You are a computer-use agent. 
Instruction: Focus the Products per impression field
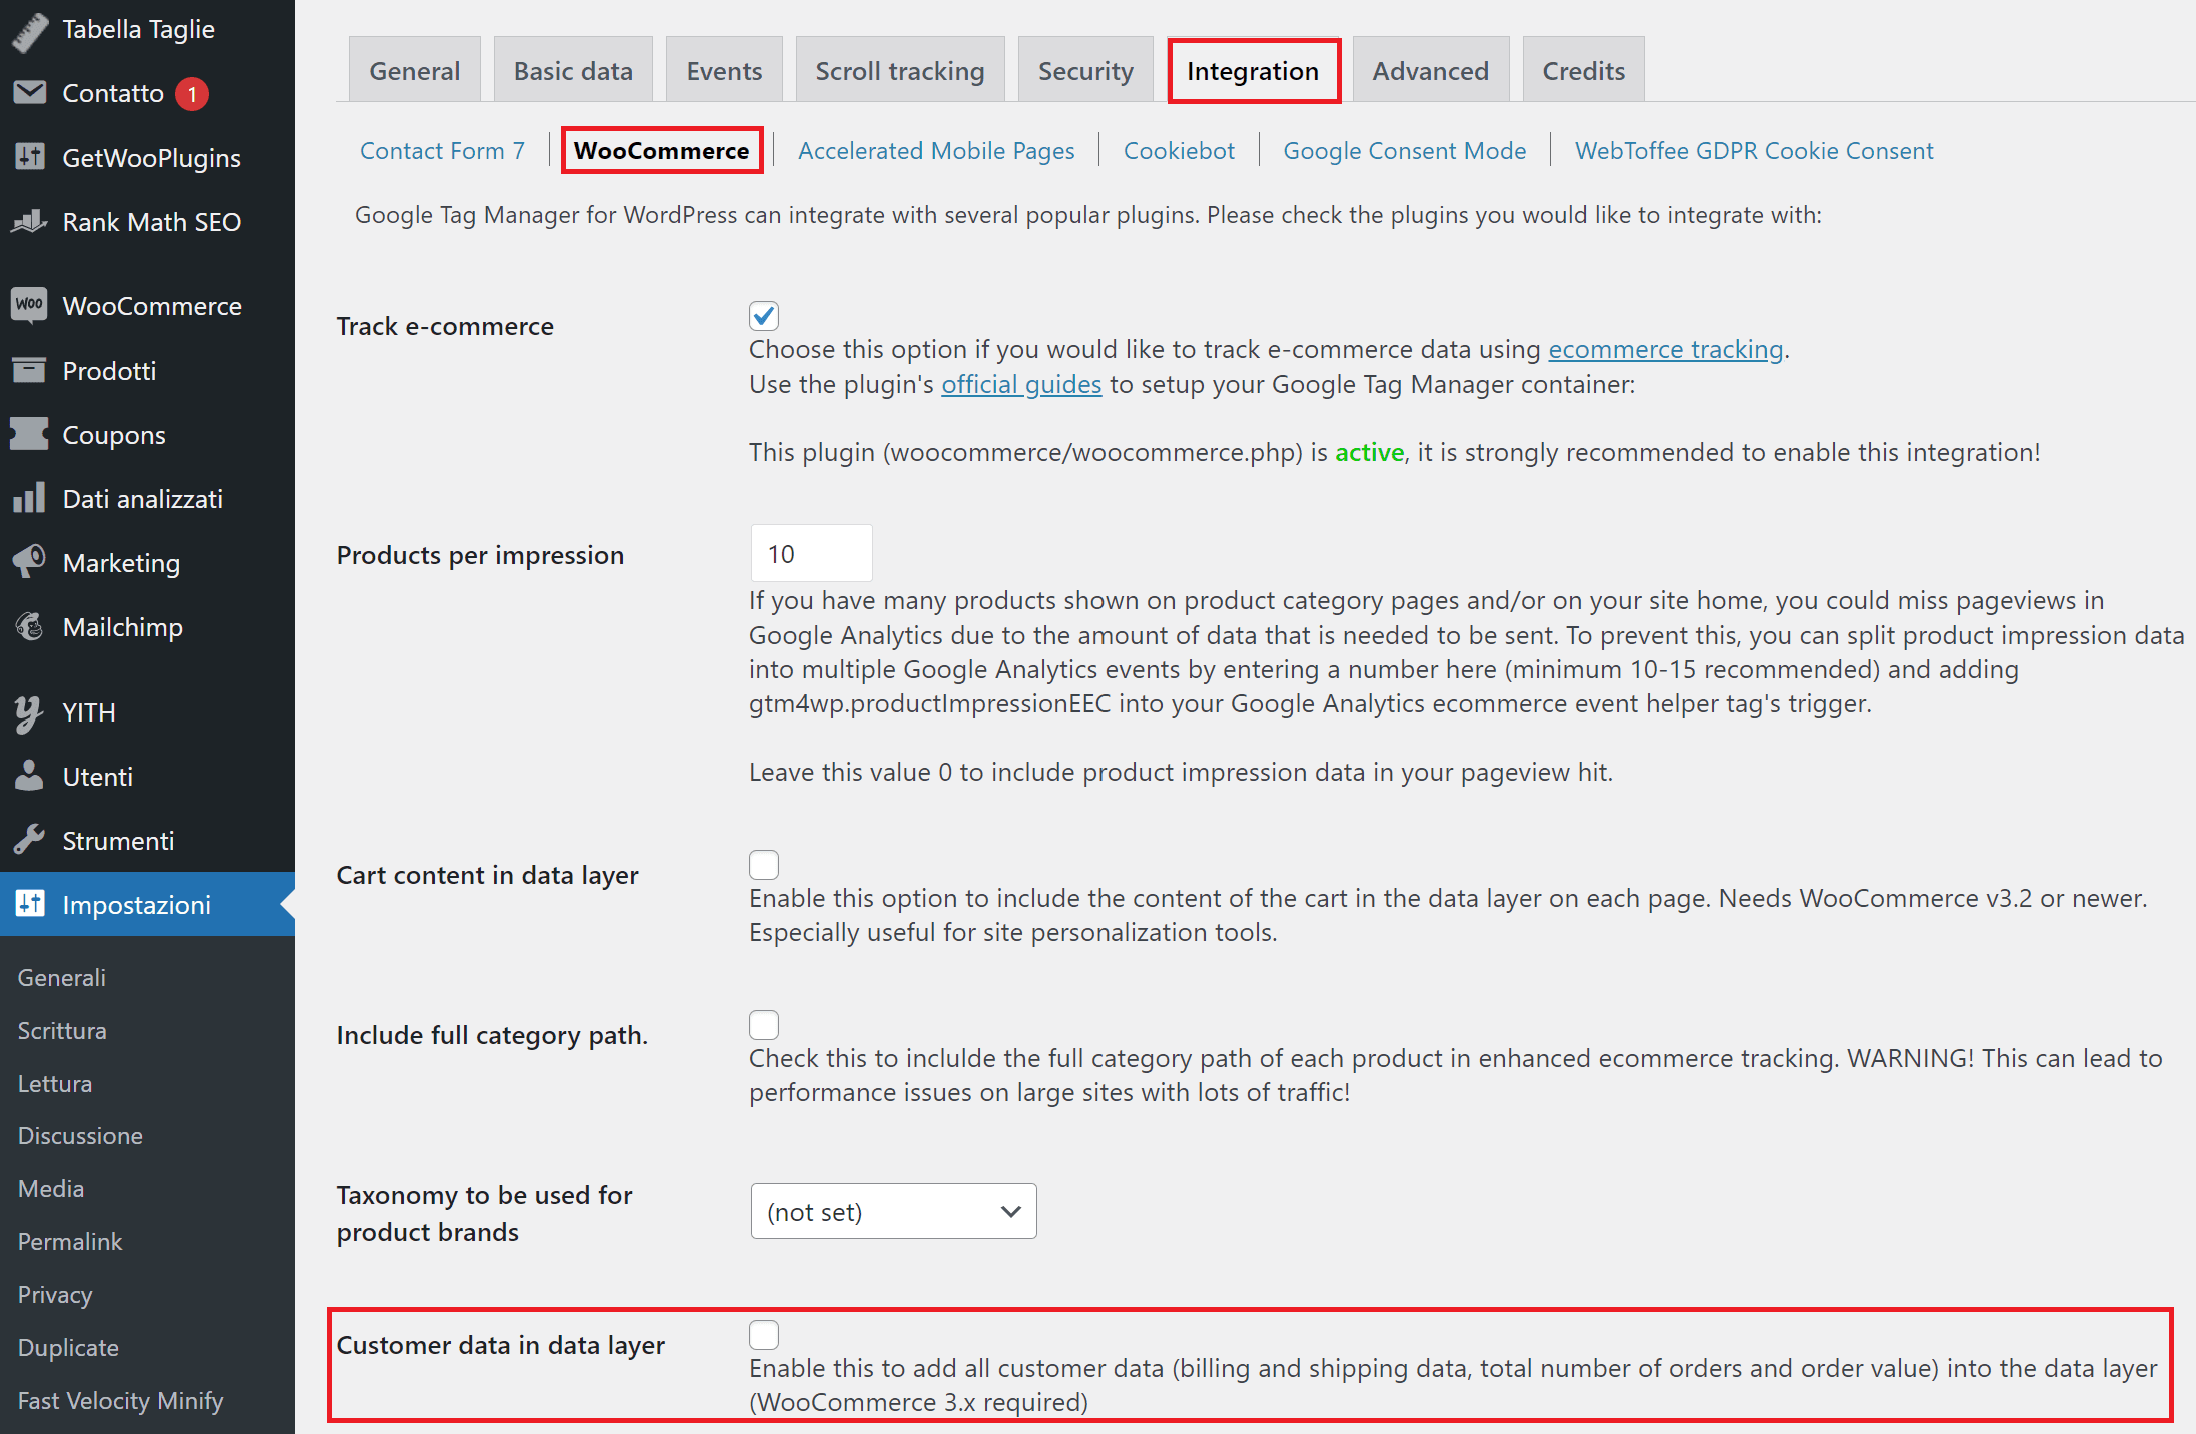812,553
